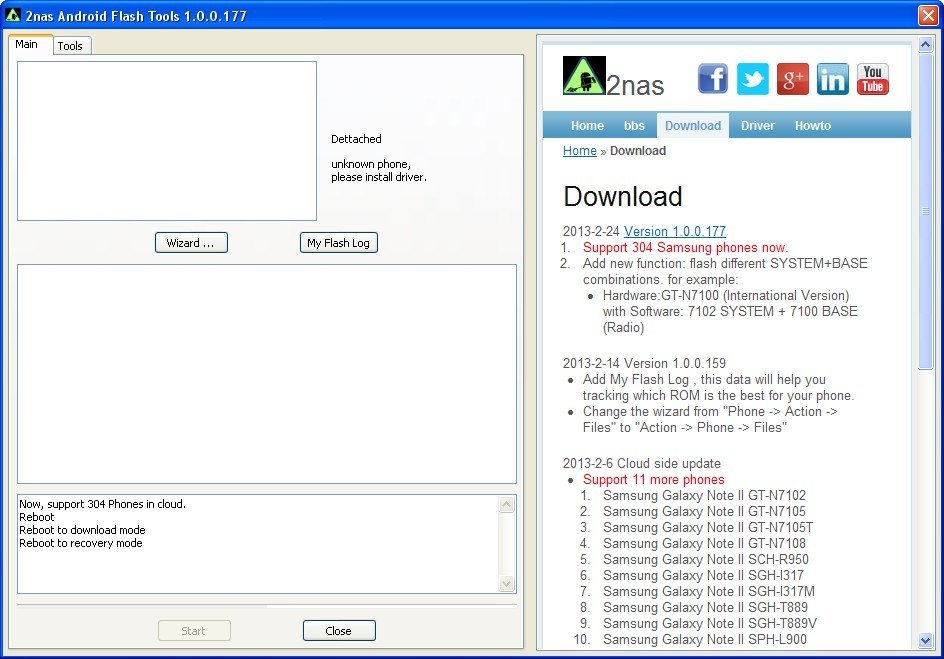Click the large empty list area
Screen dimensions: 944x659
click(267, 374)
